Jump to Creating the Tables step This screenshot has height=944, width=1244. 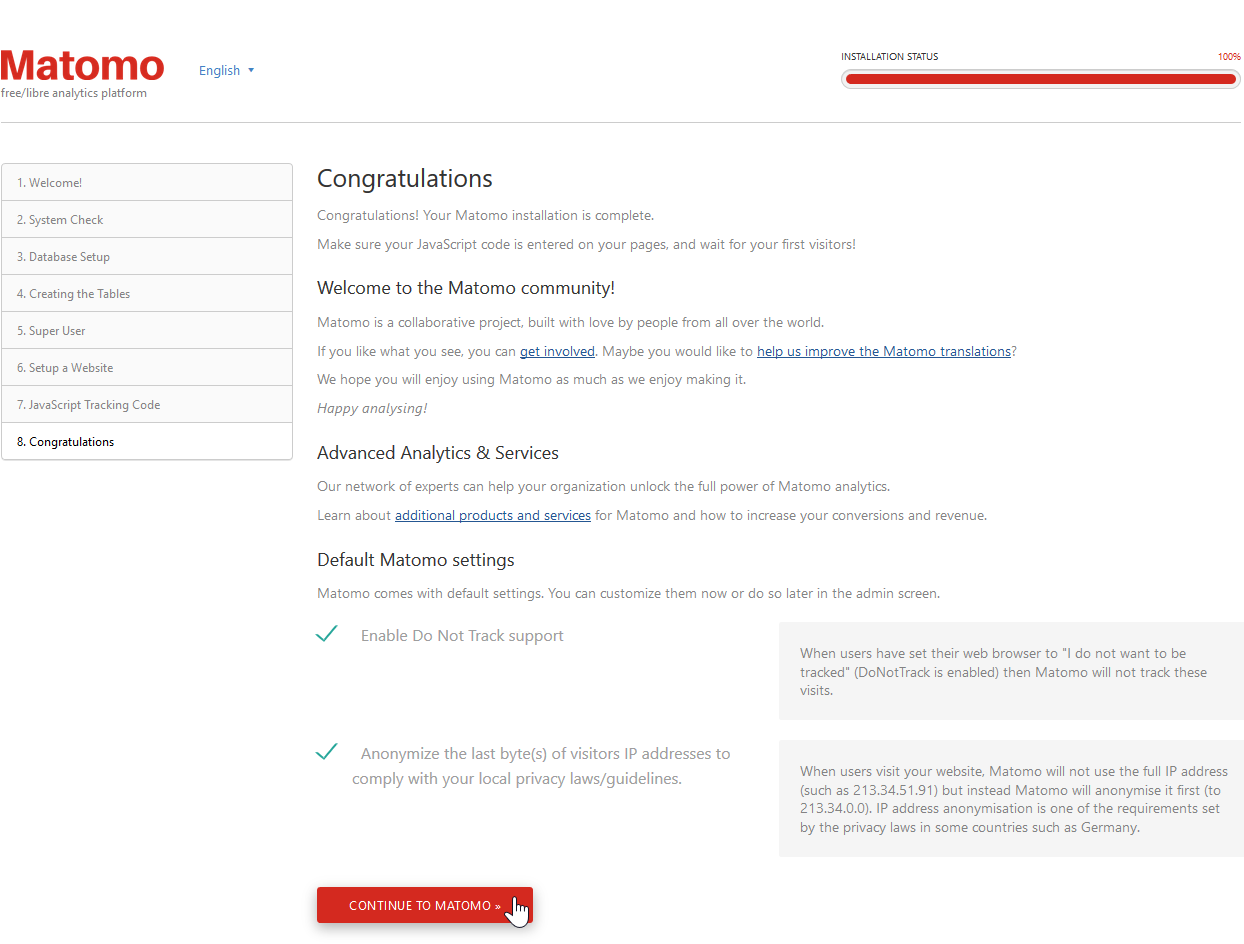[x=147, y=294]
